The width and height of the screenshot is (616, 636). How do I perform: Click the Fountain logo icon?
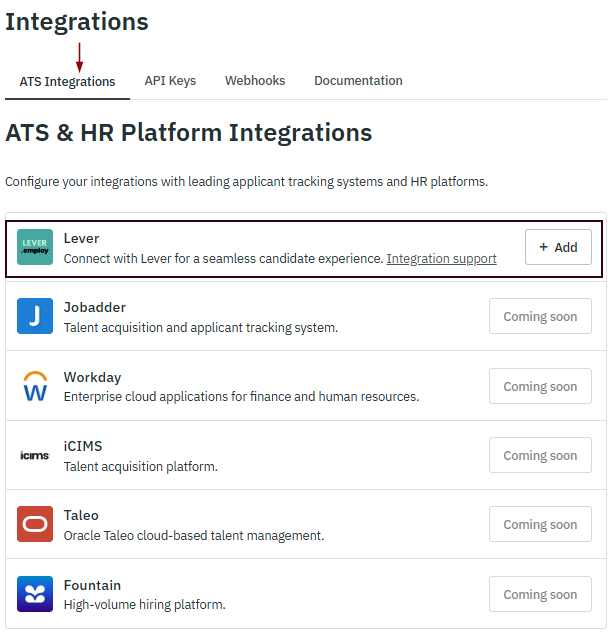[35, 594]
